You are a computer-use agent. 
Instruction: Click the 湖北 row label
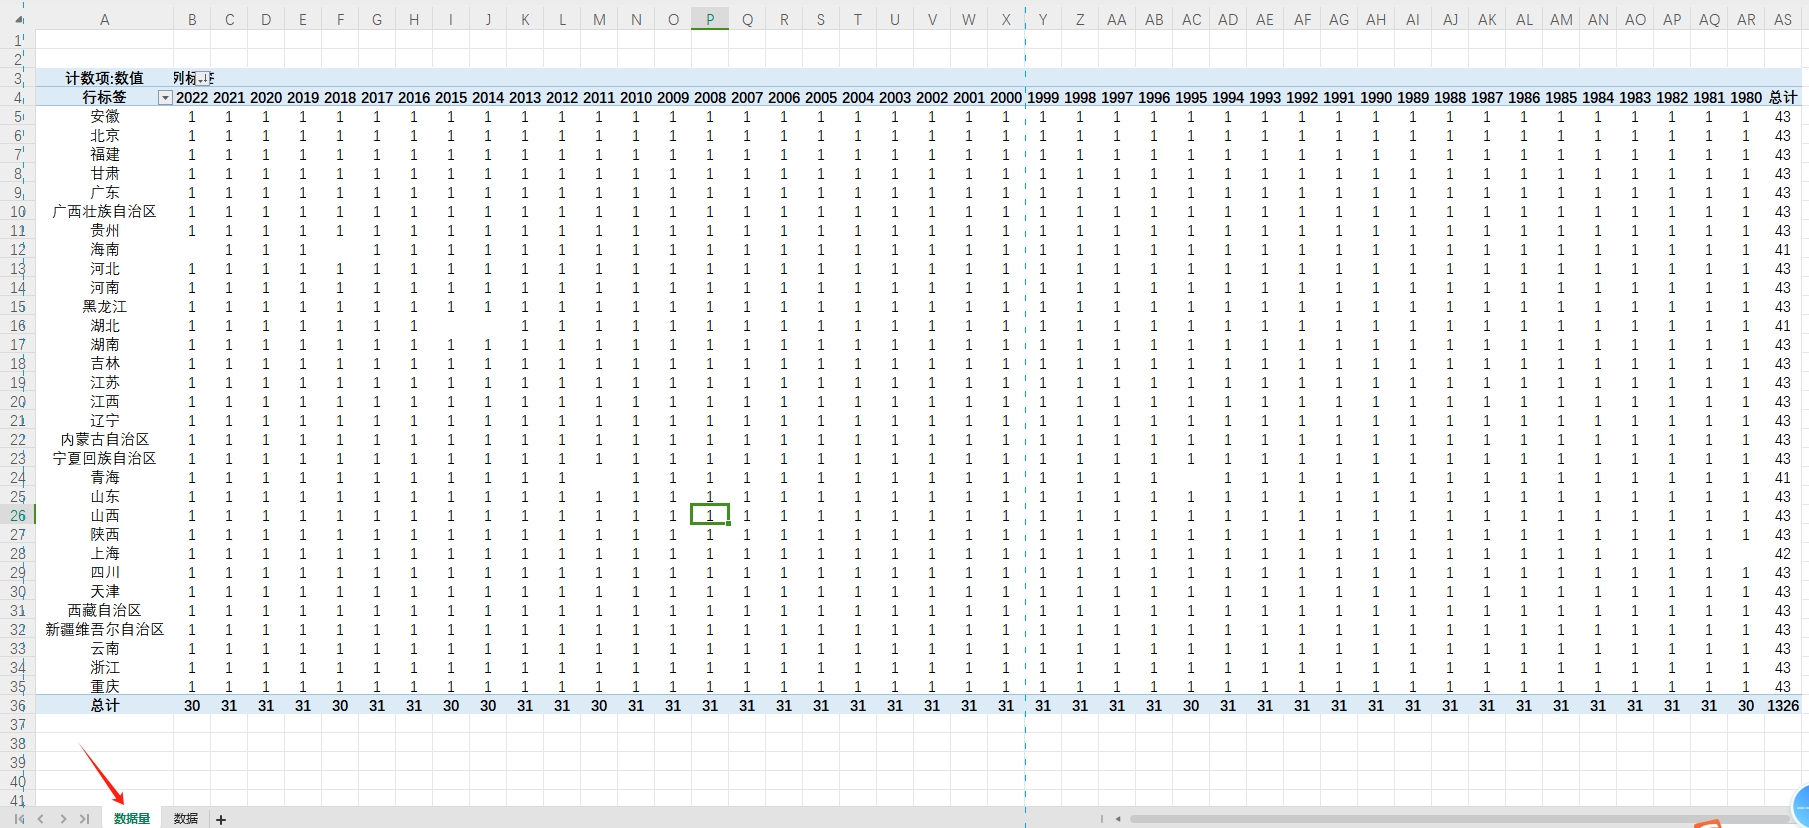click(104, 325)
